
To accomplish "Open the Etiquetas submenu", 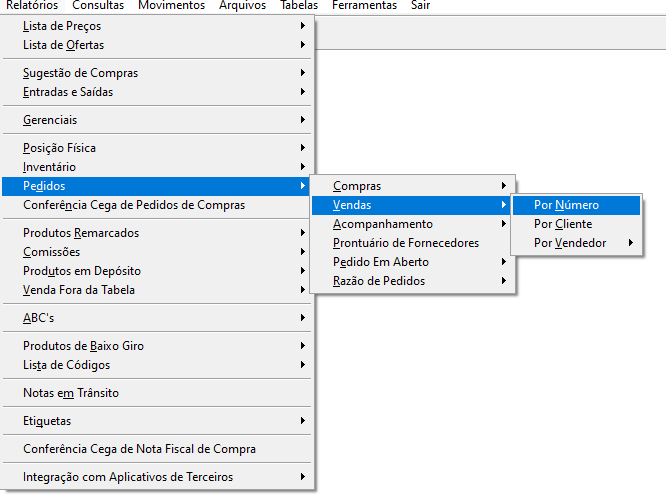I will click(x=157, y=421).
